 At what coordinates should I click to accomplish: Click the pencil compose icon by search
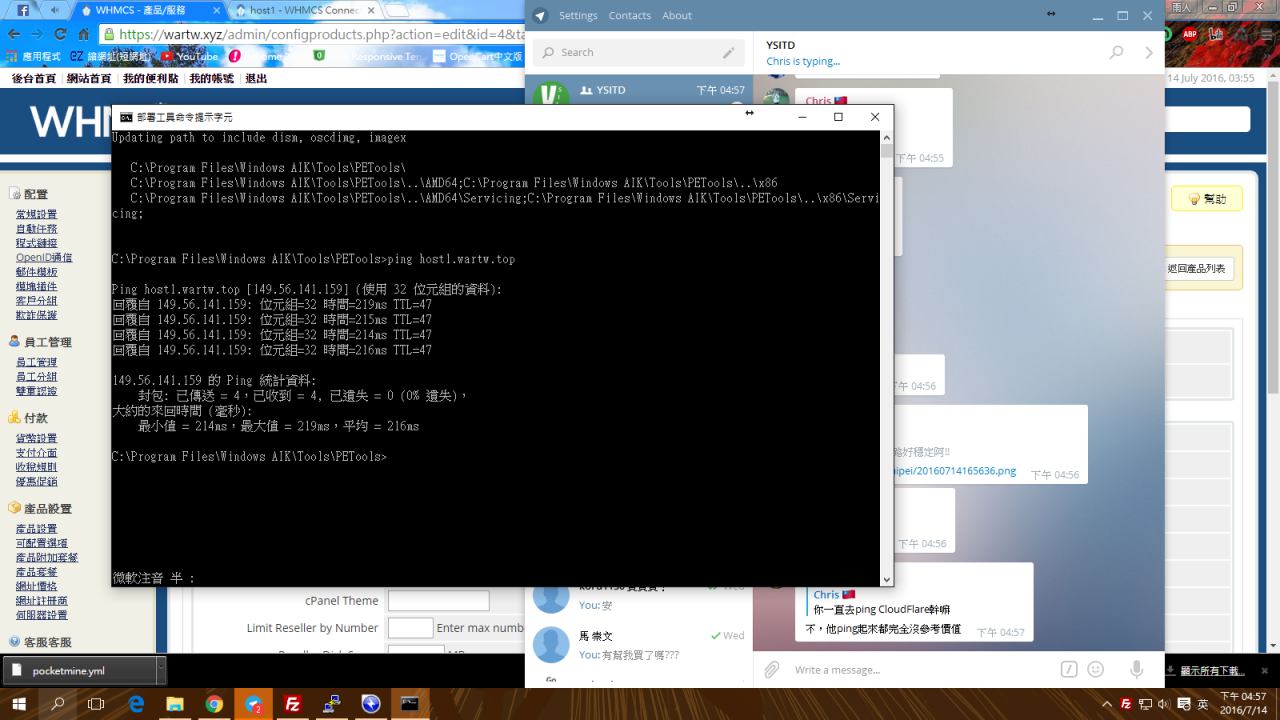click(728, 53)
